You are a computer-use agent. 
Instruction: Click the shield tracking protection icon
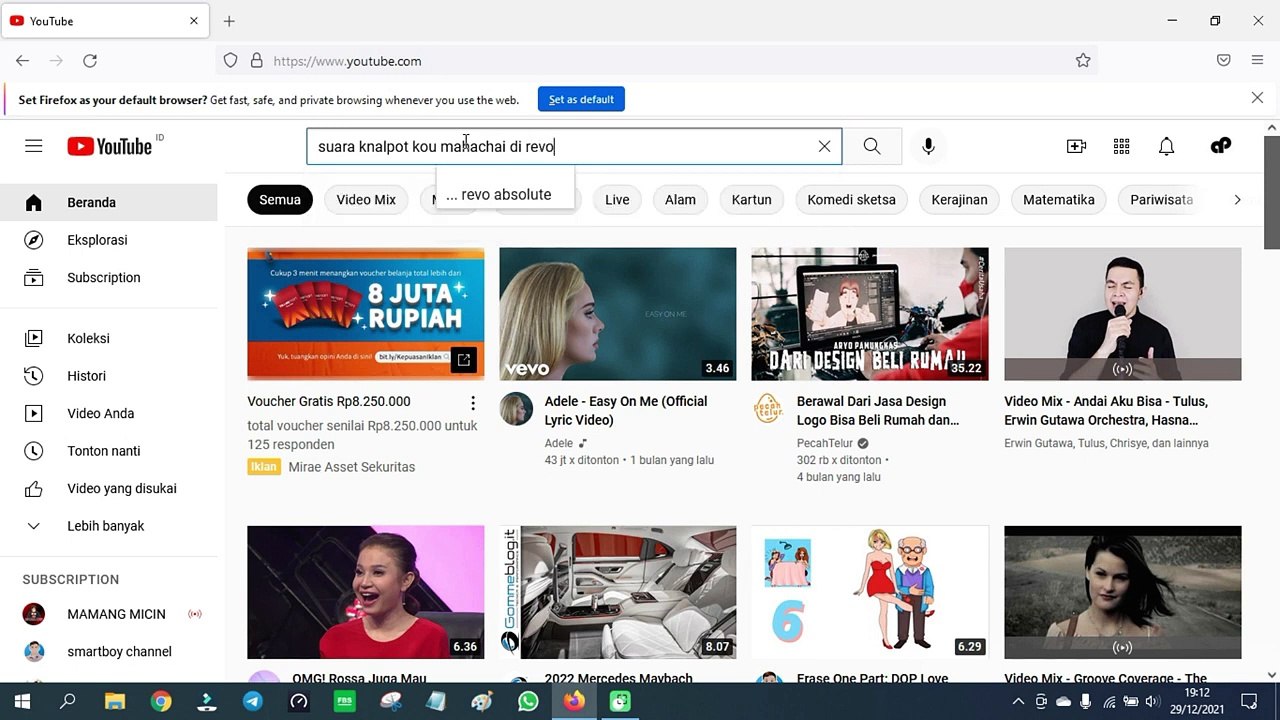231,61
